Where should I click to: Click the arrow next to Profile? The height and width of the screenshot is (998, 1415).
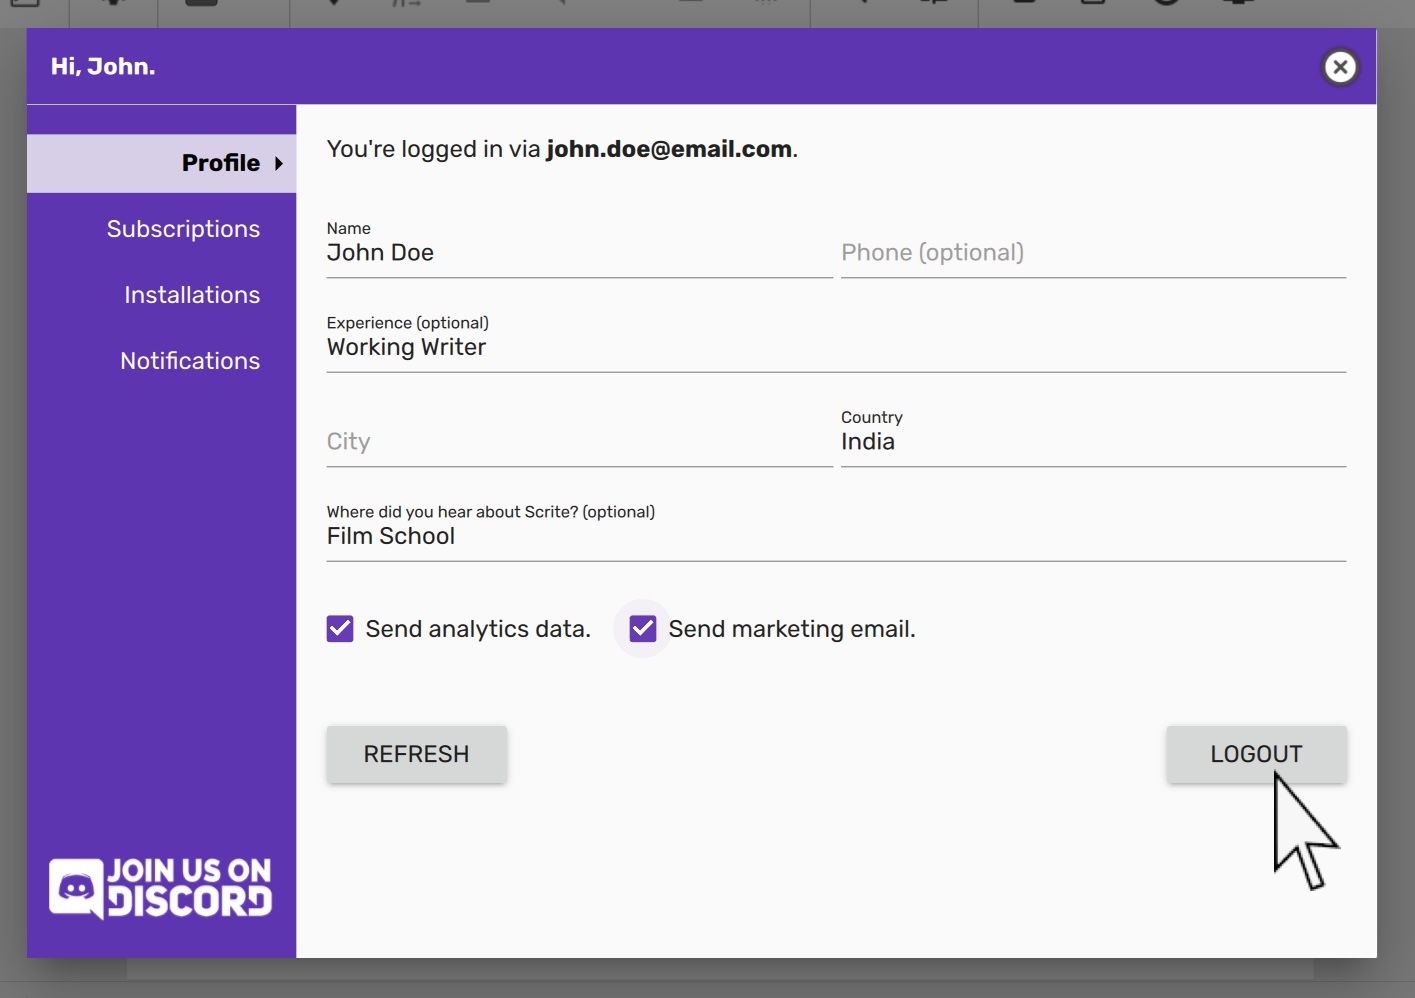[279, 163]
